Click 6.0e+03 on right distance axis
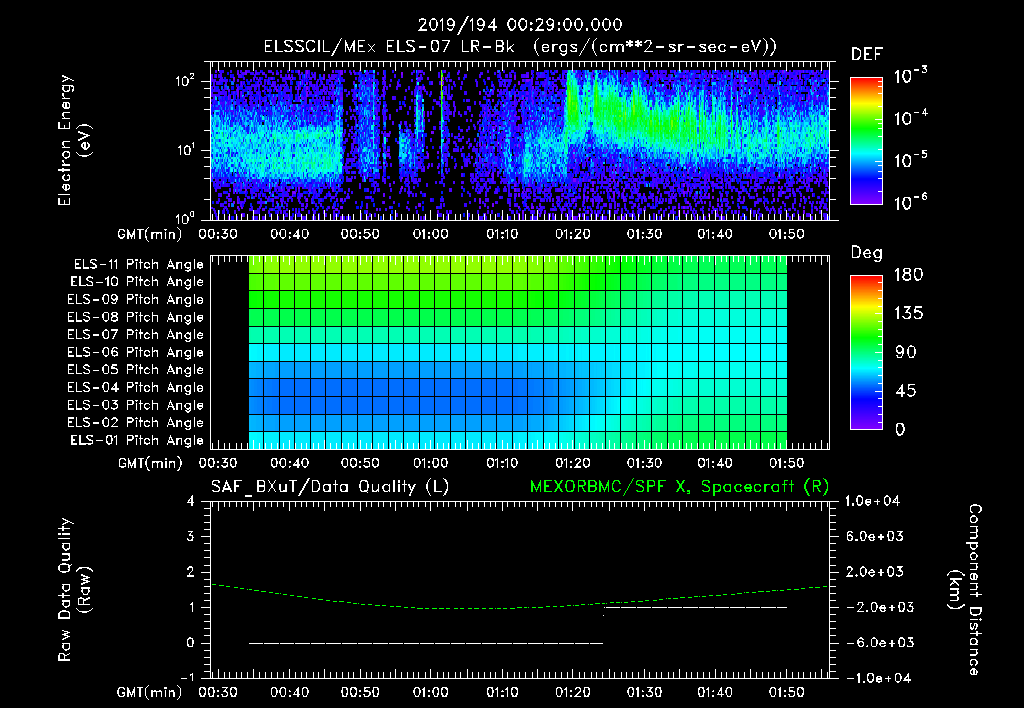1024x708 pixels. click(x=874, y=536)
